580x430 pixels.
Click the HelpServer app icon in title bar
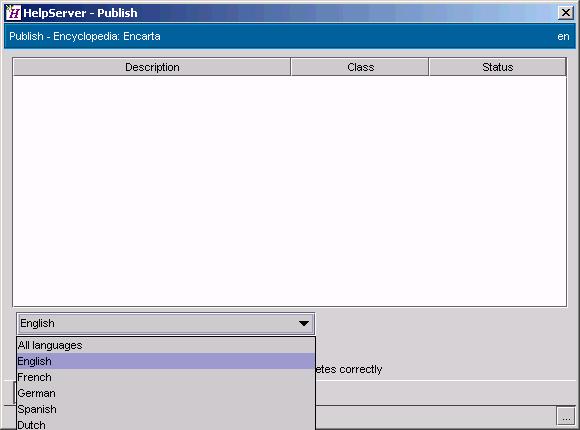(x=13, y=13)
